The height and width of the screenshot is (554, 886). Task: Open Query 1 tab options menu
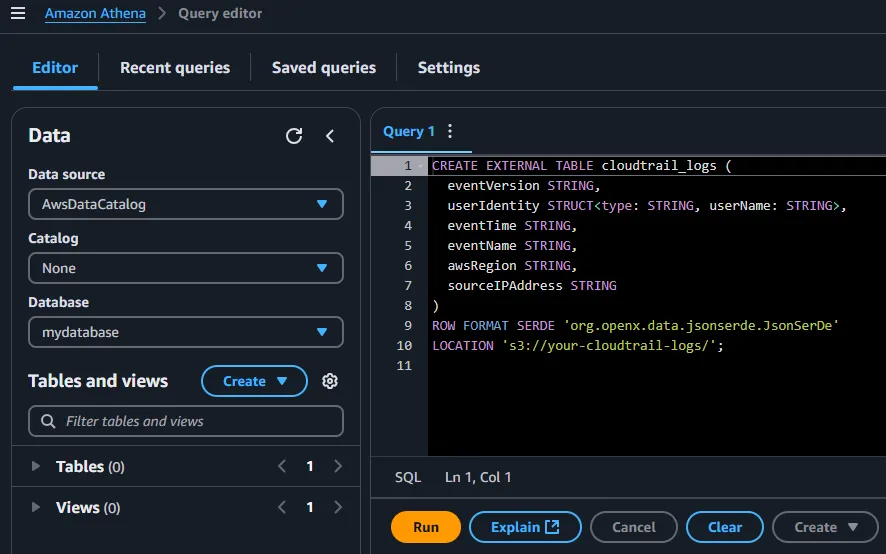pyautogui.click(x=450, y=131)
